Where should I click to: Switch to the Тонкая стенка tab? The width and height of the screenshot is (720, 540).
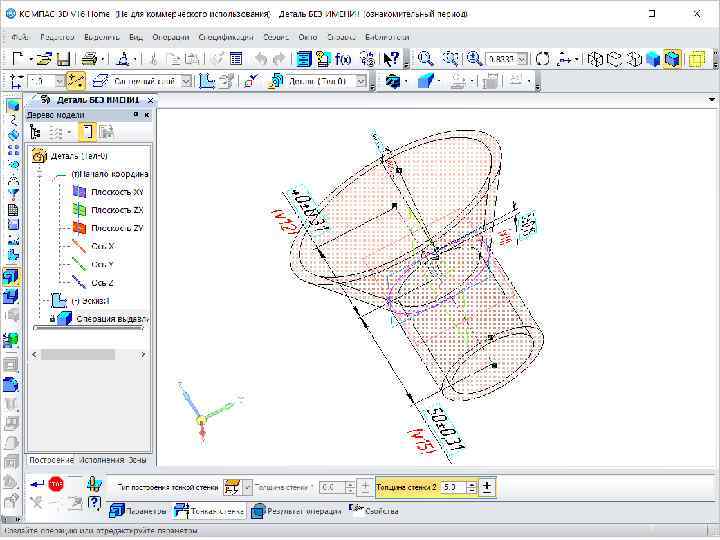[209, 511]
